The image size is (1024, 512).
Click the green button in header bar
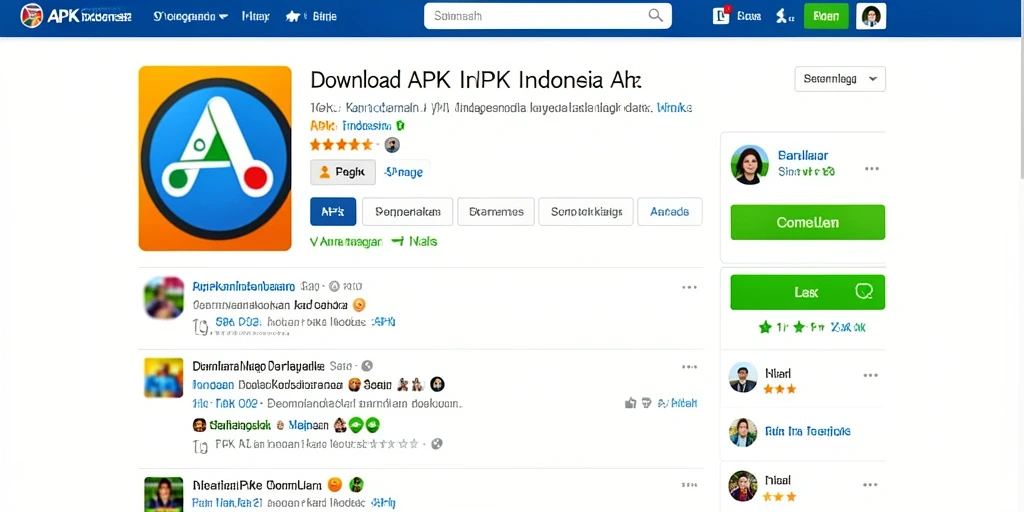(826, 16)
